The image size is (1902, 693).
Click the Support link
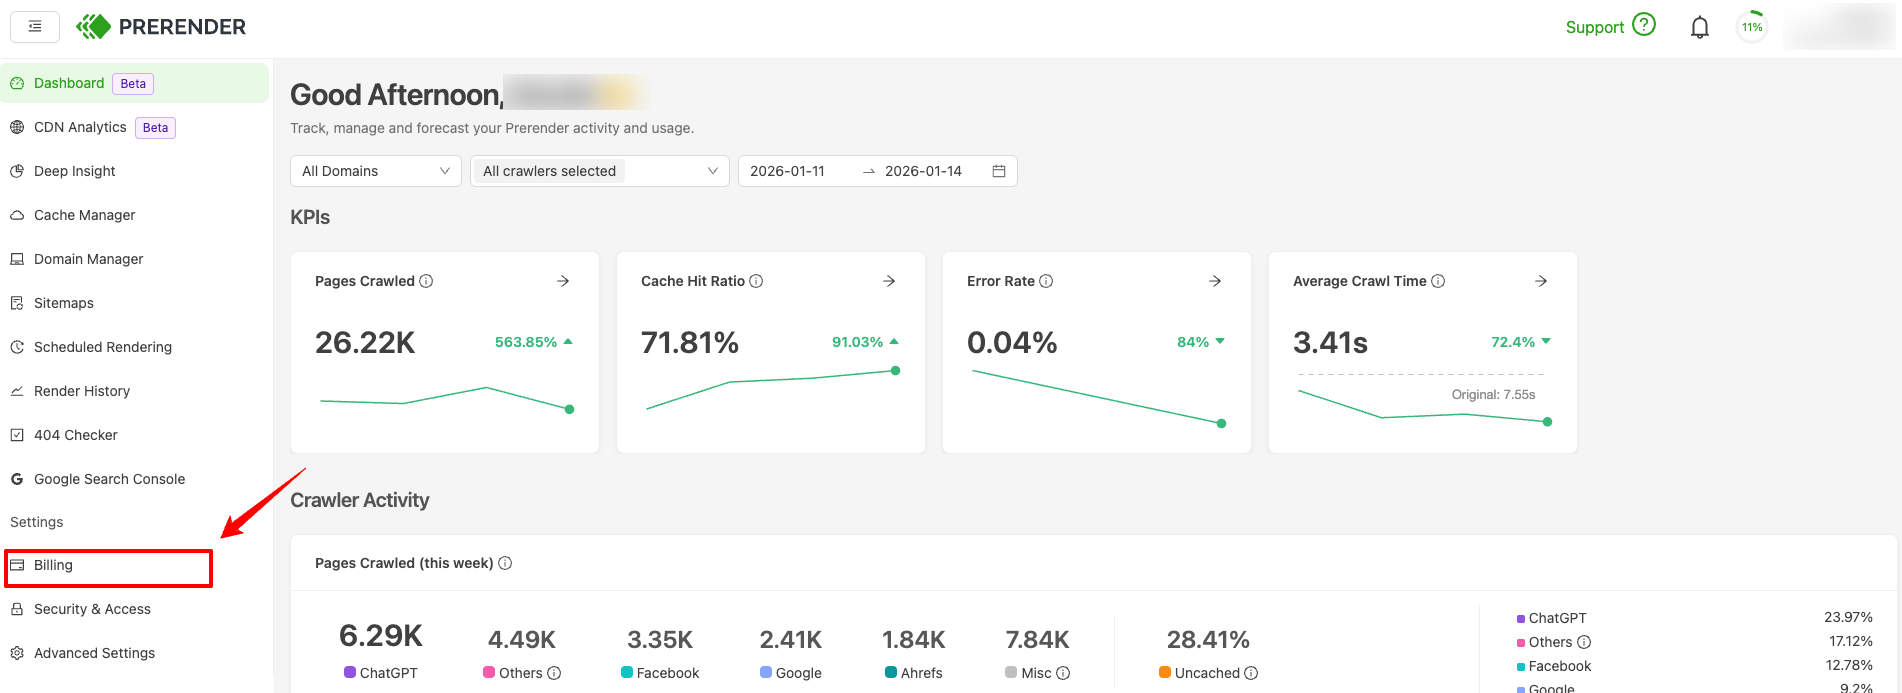[x=1594, y=28]
